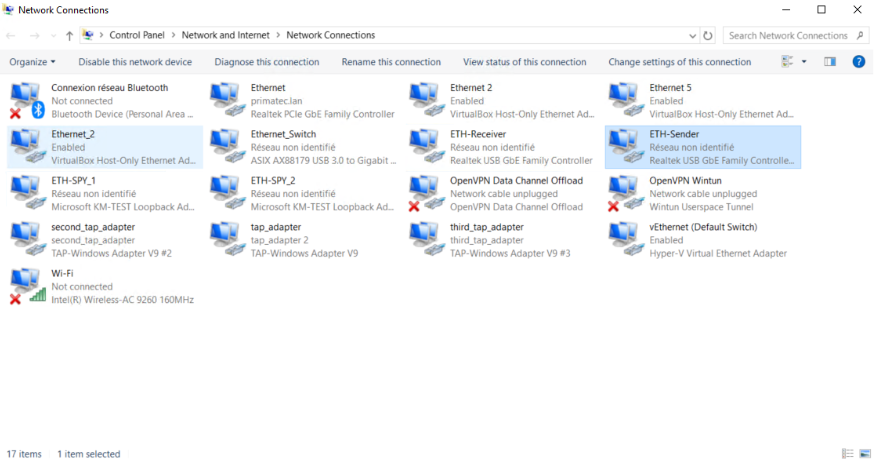The width and height of the screenshot is (885, 462).
Task: Switch to details view in status bar
Action: (848, 454)
